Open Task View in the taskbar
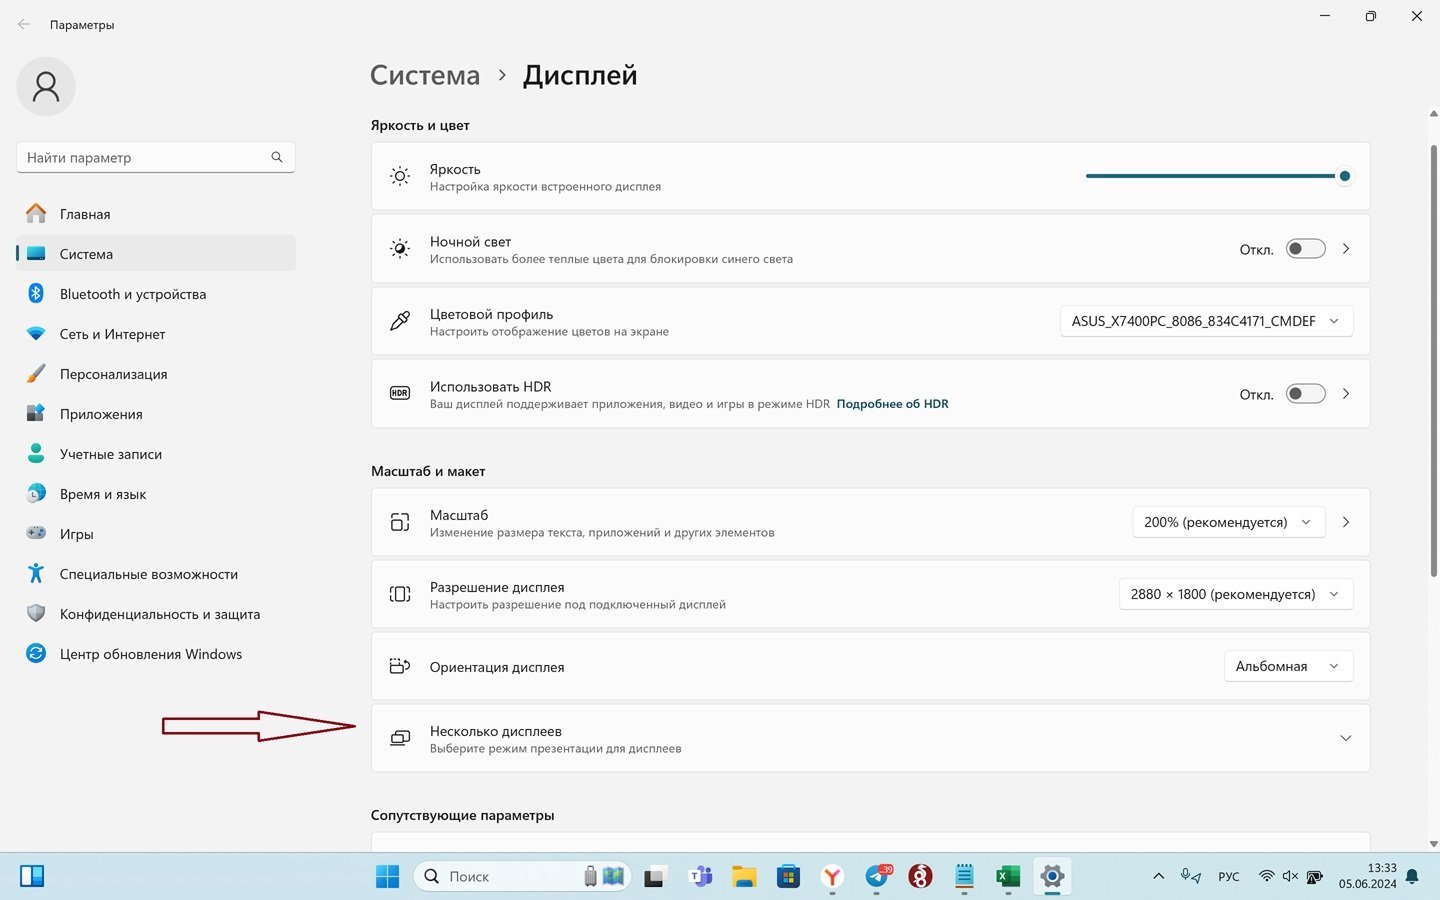This screenshot has width=1440, height=900. (655, 877)
